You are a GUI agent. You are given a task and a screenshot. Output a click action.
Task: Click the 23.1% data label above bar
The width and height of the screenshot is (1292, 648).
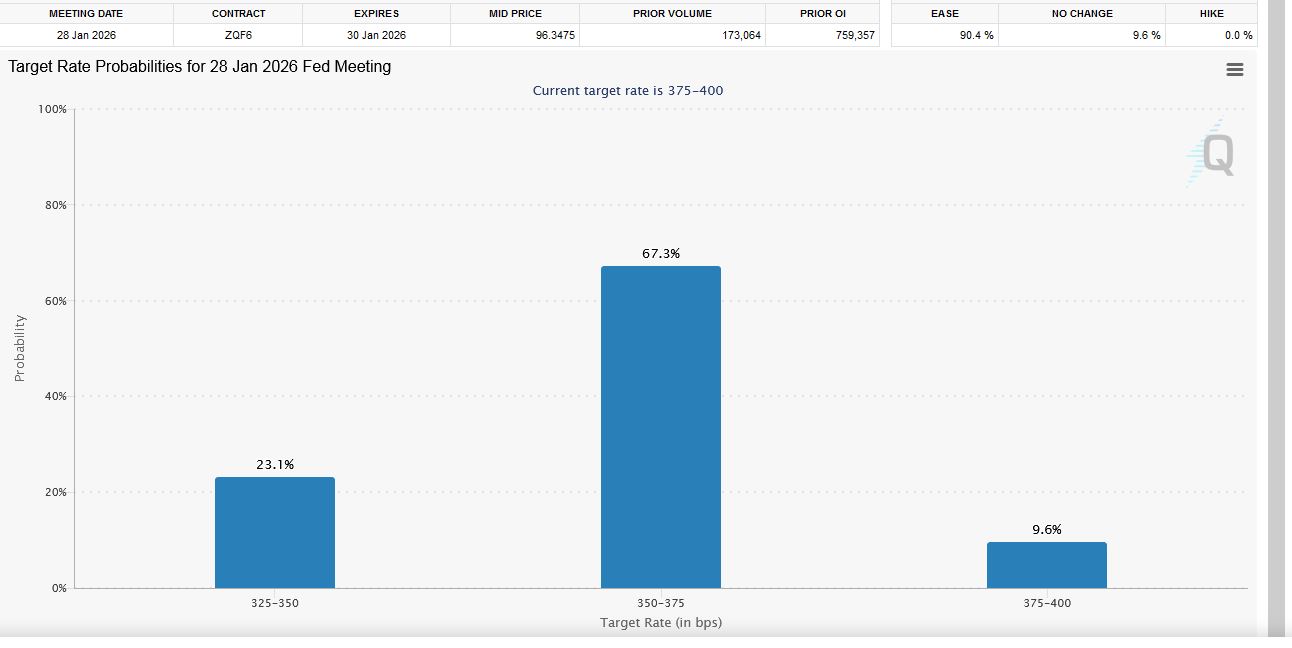click(275, 465)
